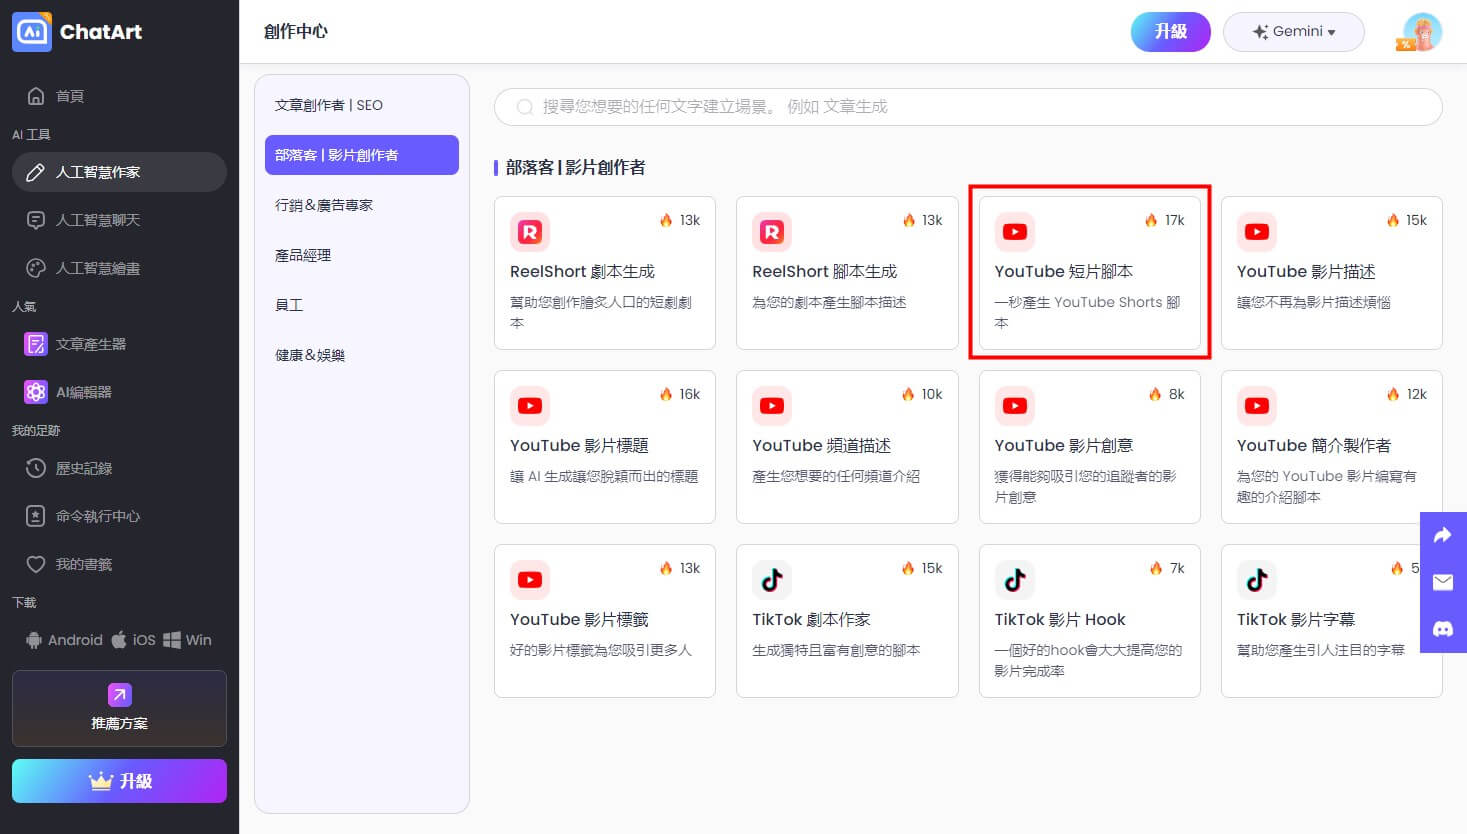The height and width of the screenshot is (834, 1467).
Task: Click the search magnifier icon
Action: tap(524, 106)
